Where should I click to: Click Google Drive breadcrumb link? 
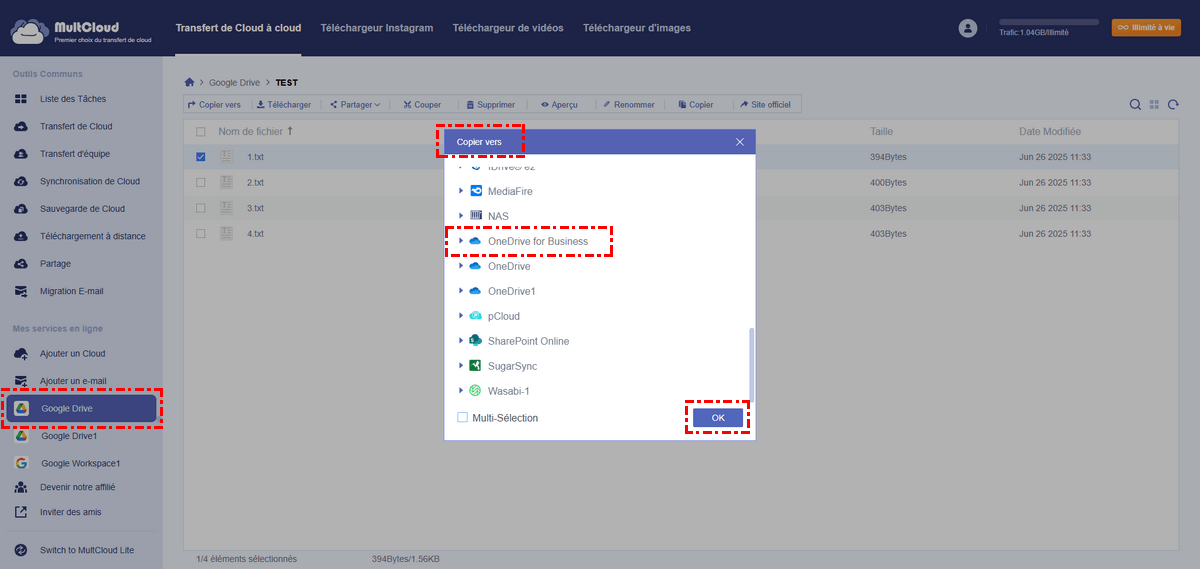pyautogui.click(x=232, y=82)
